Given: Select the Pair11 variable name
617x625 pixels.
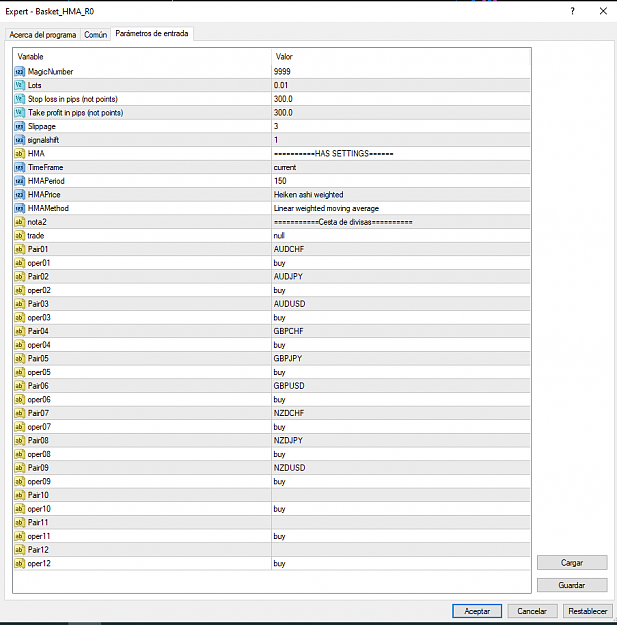Looking at the screenshot, I should click(38, 522).
